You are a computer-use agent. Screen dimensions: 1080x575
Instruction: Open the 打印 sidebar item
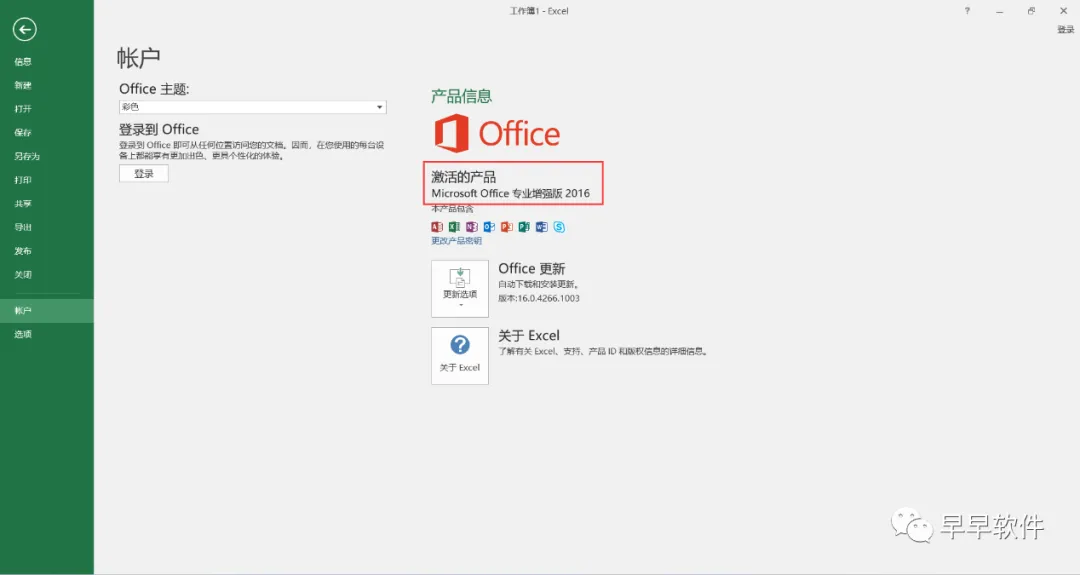pyautogui.click(x=47, y=180)
